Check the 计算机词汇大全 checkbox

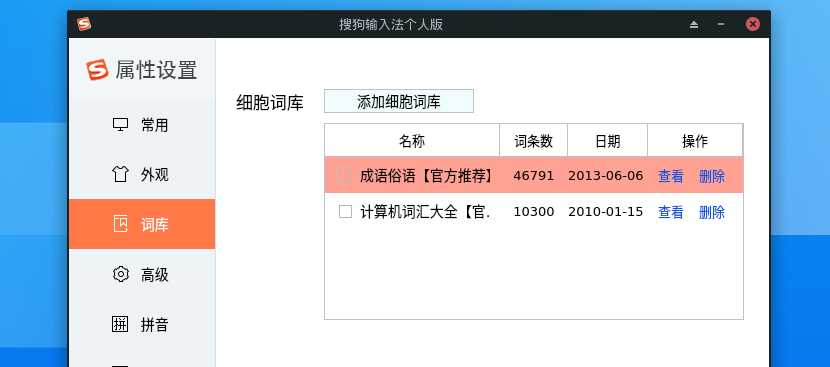coord(346,212)
